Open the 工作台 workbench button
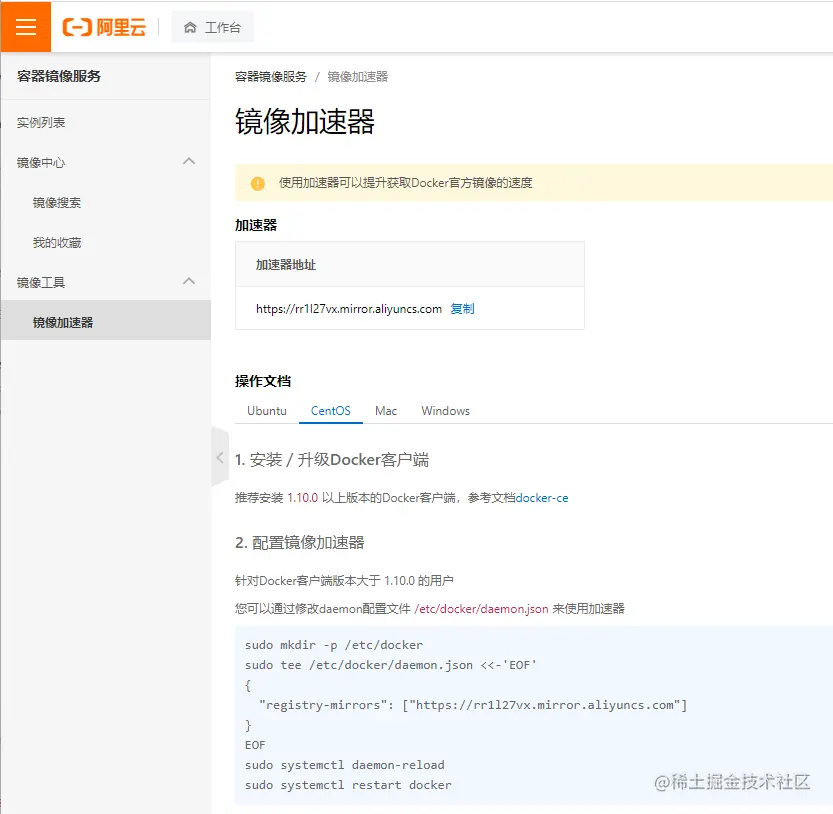 coord(212,27)
